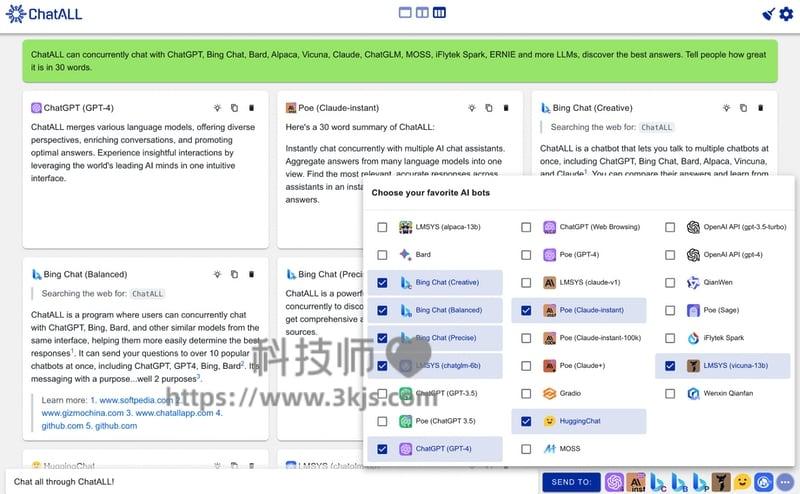Select Poe (Sage) bot label
Screen dimensions: 800x494
[721, 310]
